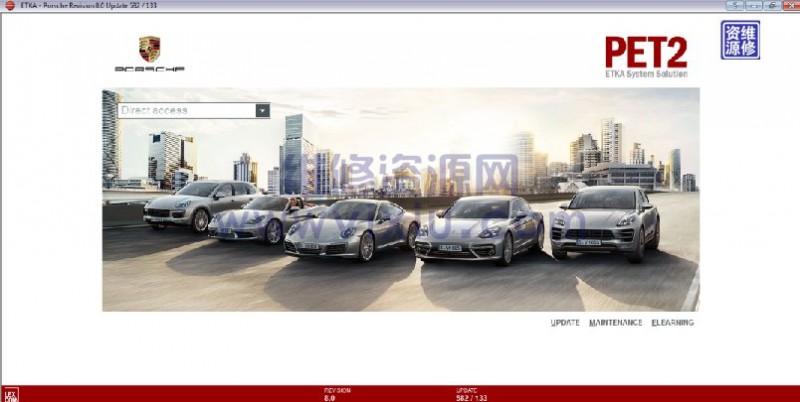800x402 pixels.
Task: Click the Direct access input field
Action: 187,111
